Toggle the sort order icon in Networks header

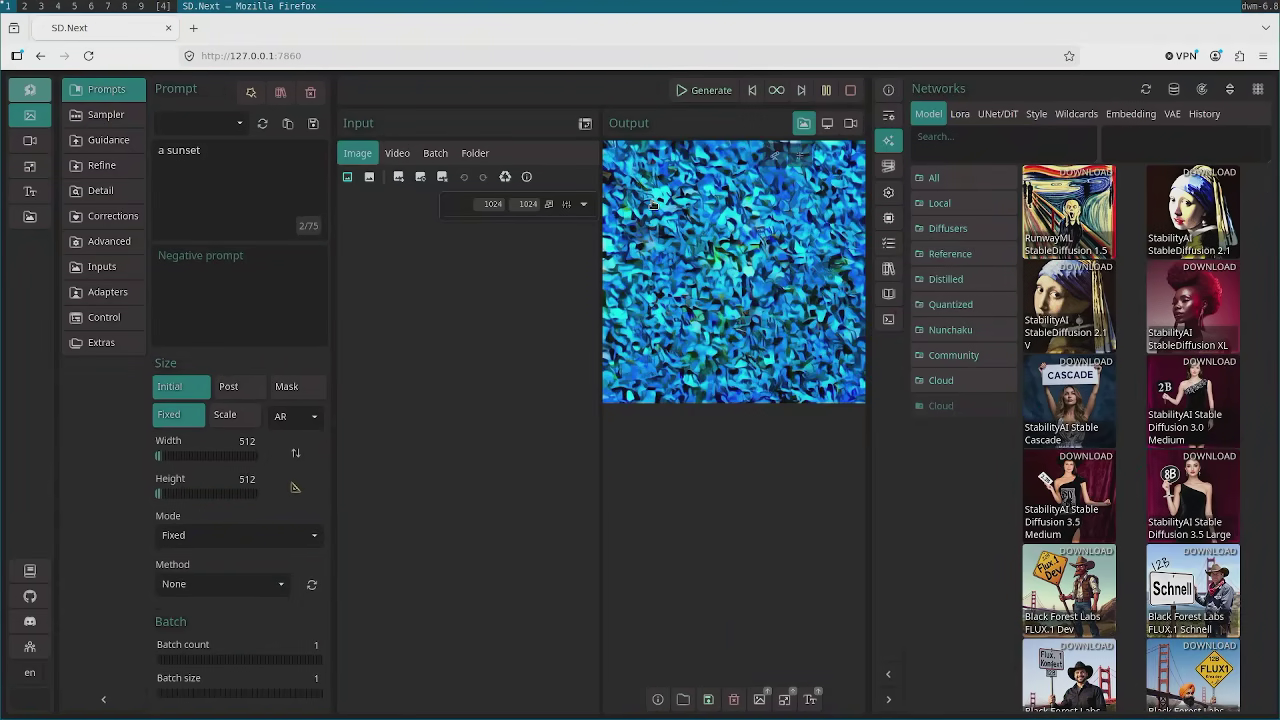coord(1230,89)
